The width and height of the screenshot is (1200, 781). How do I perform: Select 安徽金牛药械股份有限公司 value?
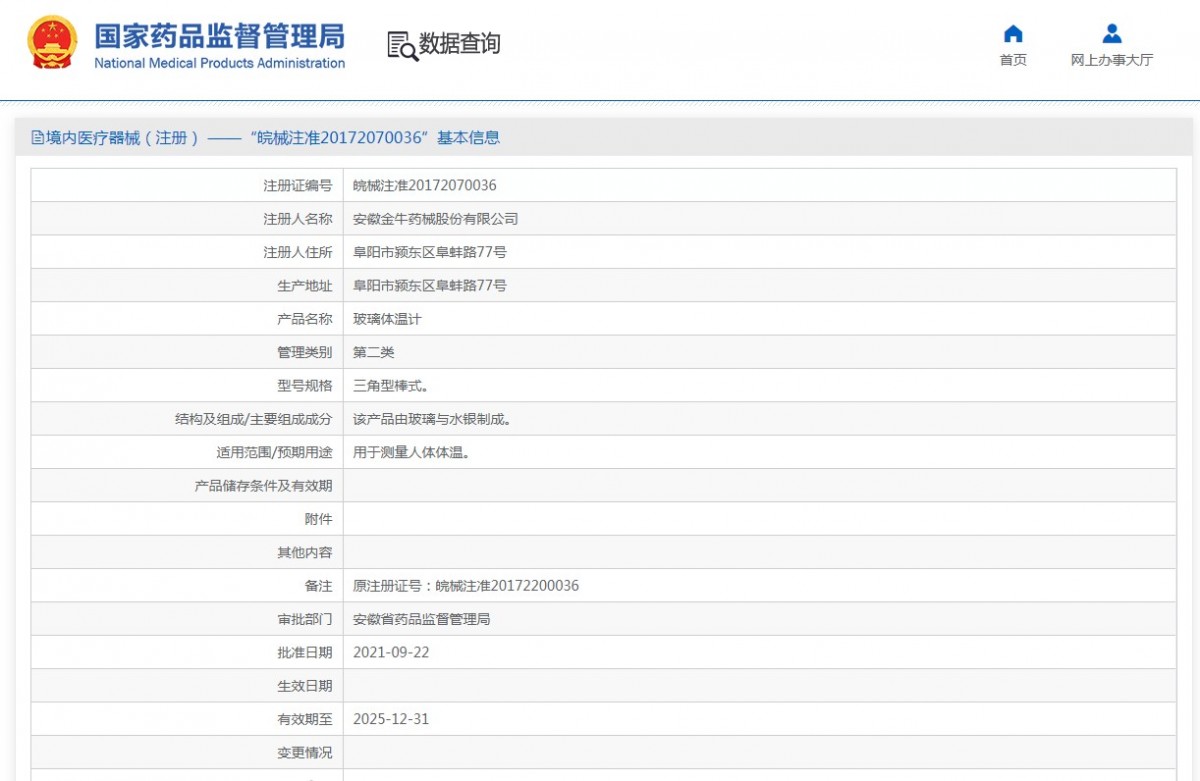click(x=436, y=219)
